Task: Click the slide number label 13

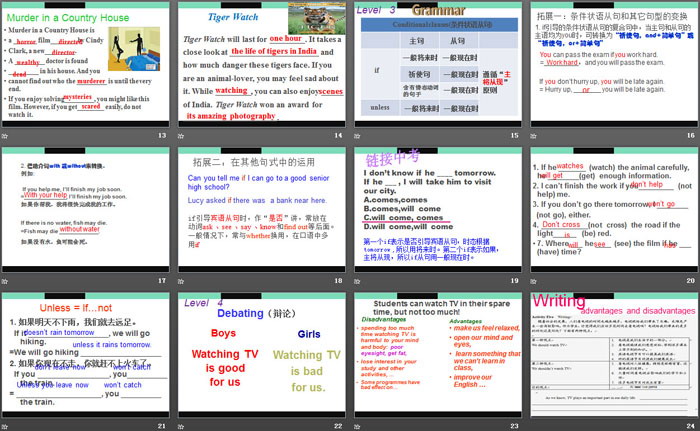Action: (162, 135)
